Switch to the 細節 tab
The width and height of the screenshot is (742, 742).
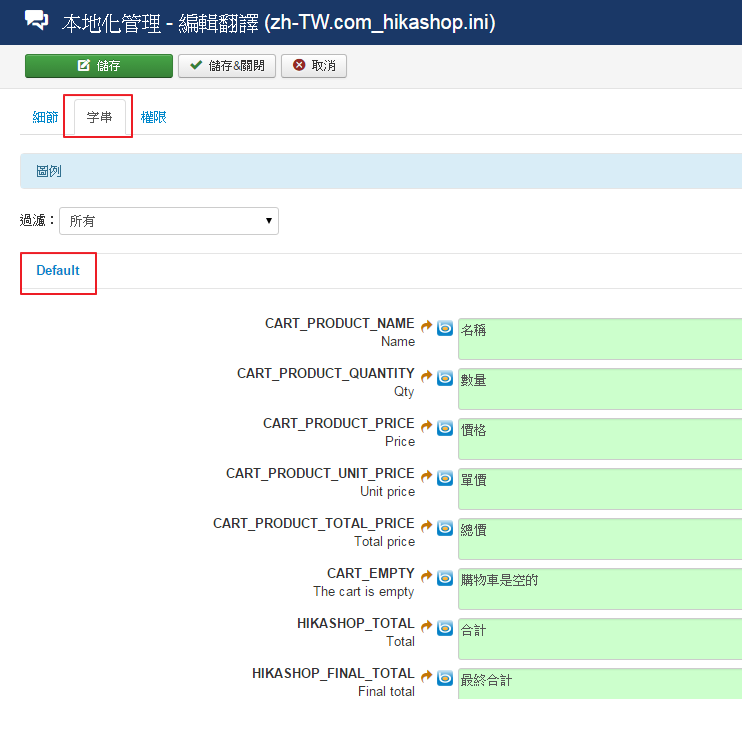click(45, 117)
